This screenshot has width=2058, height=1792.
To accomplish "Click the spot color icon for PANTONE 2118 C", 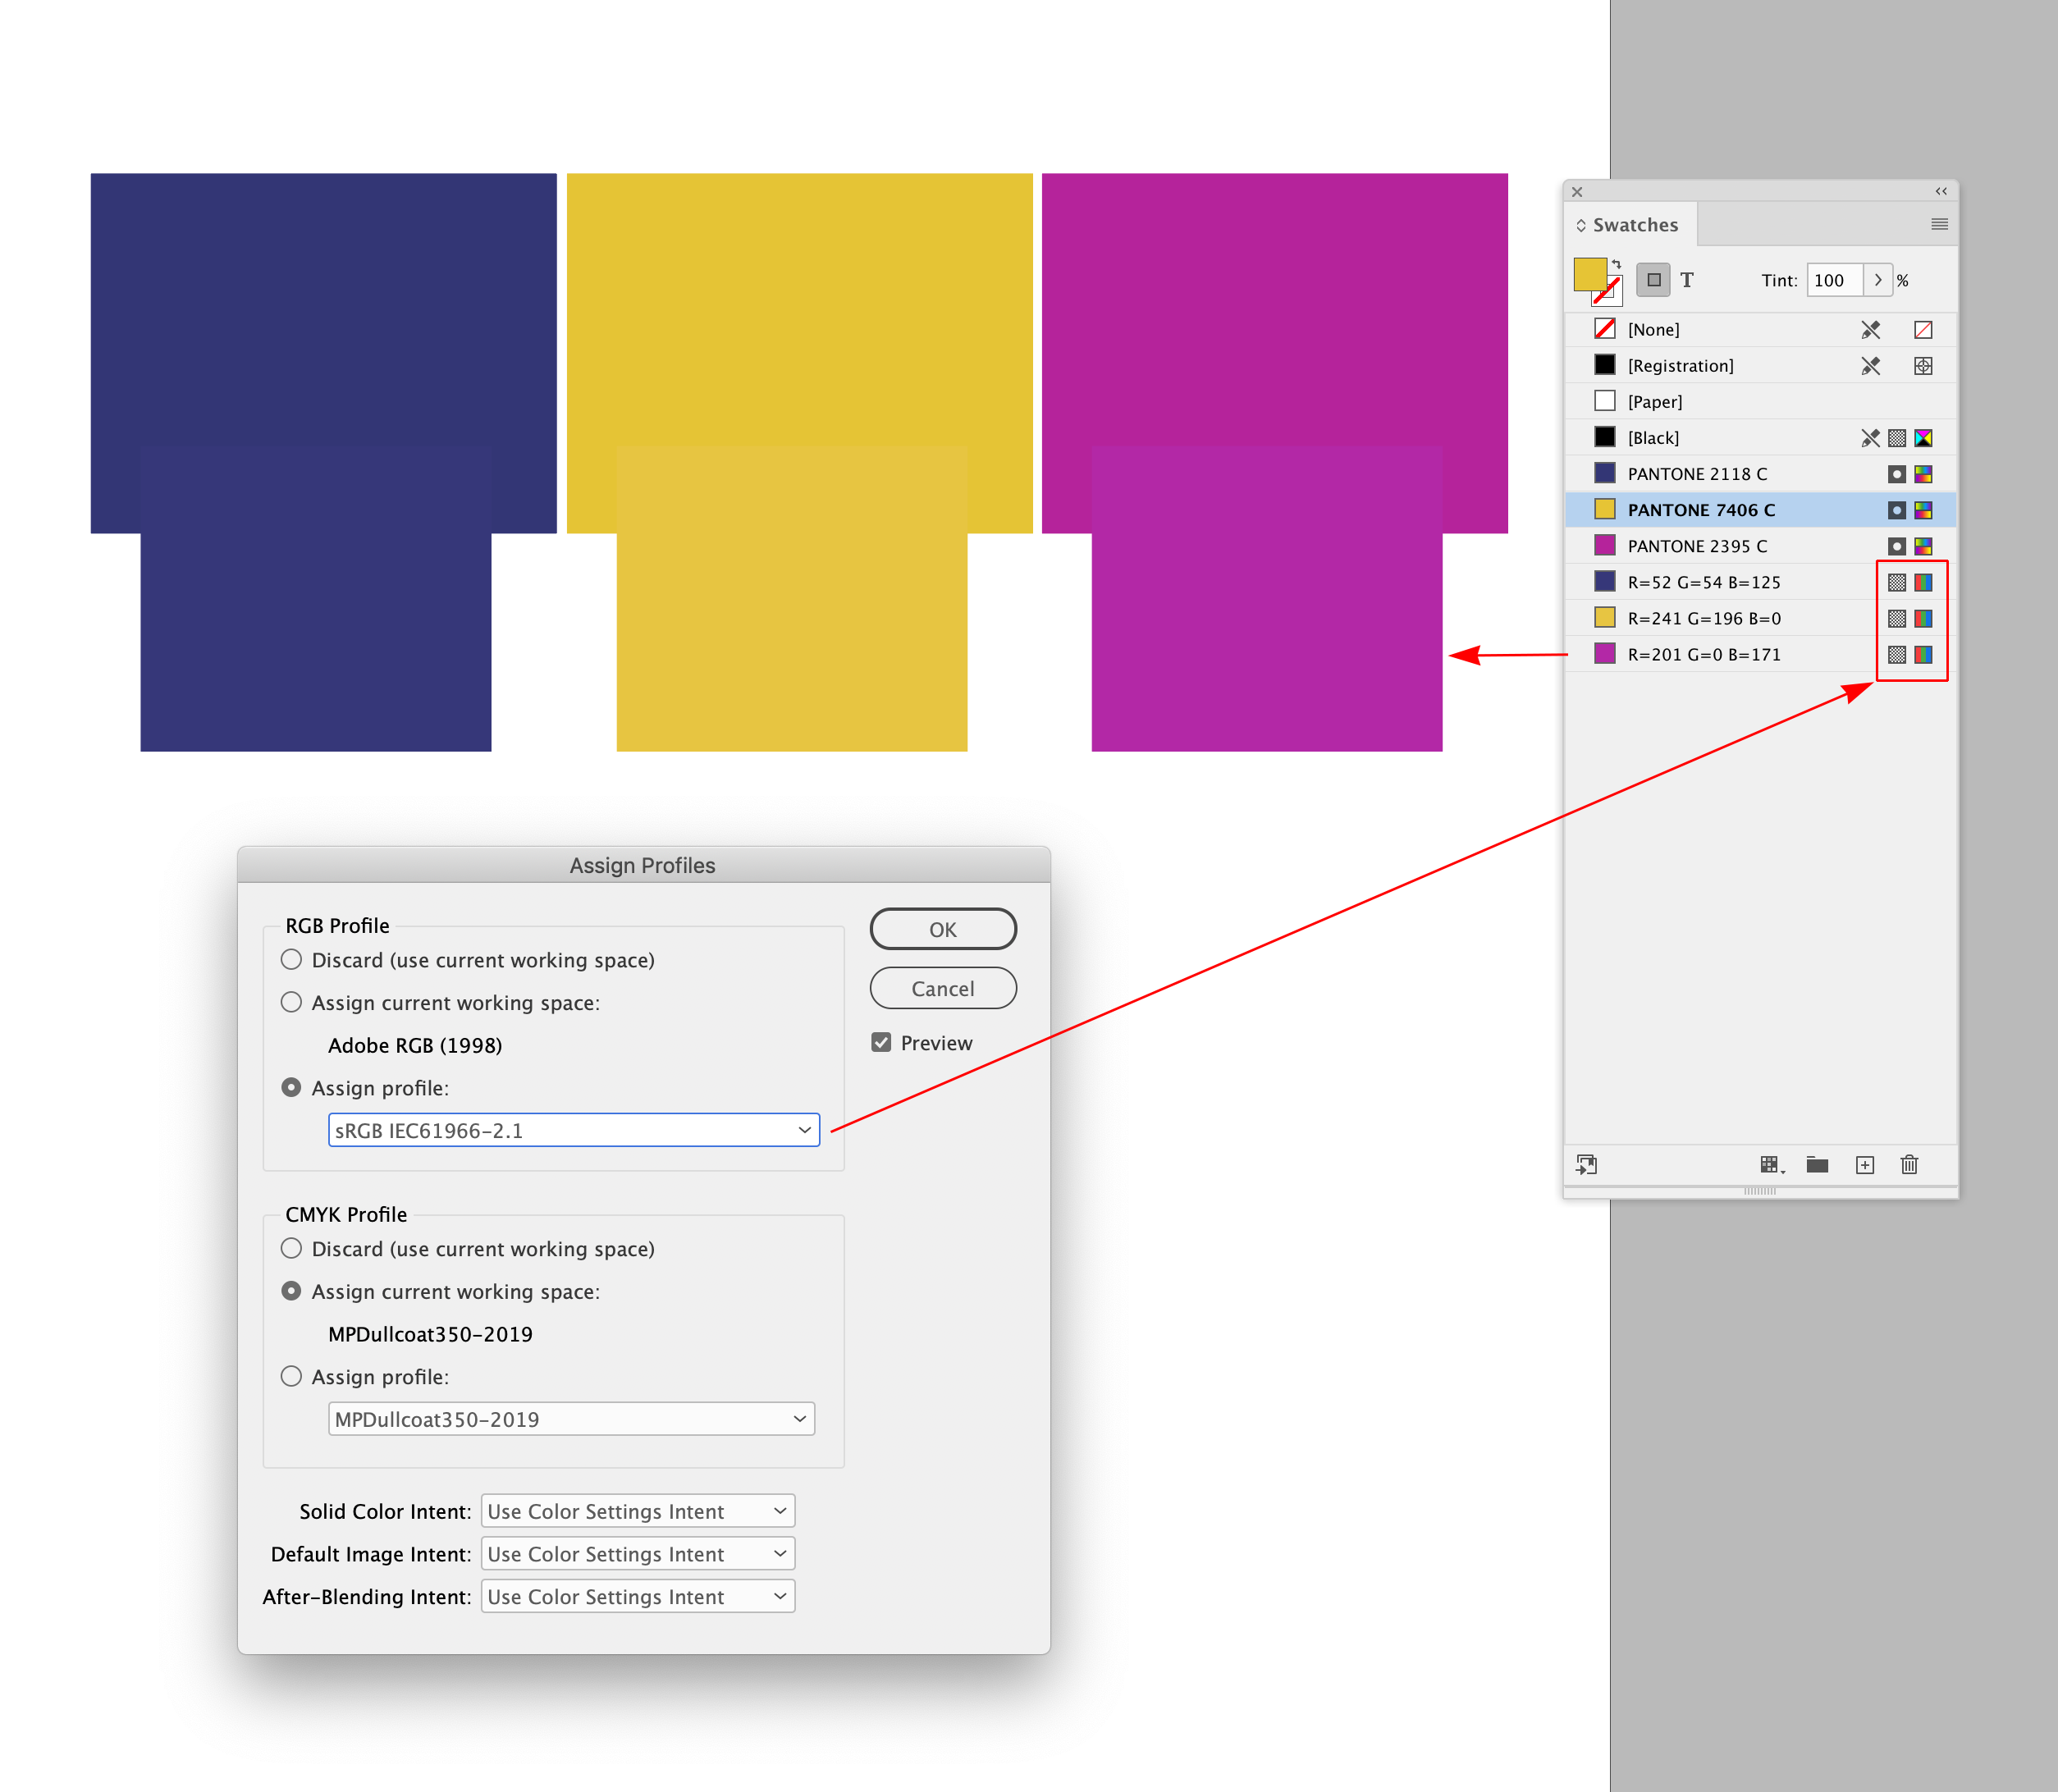I will [1896, 473].
